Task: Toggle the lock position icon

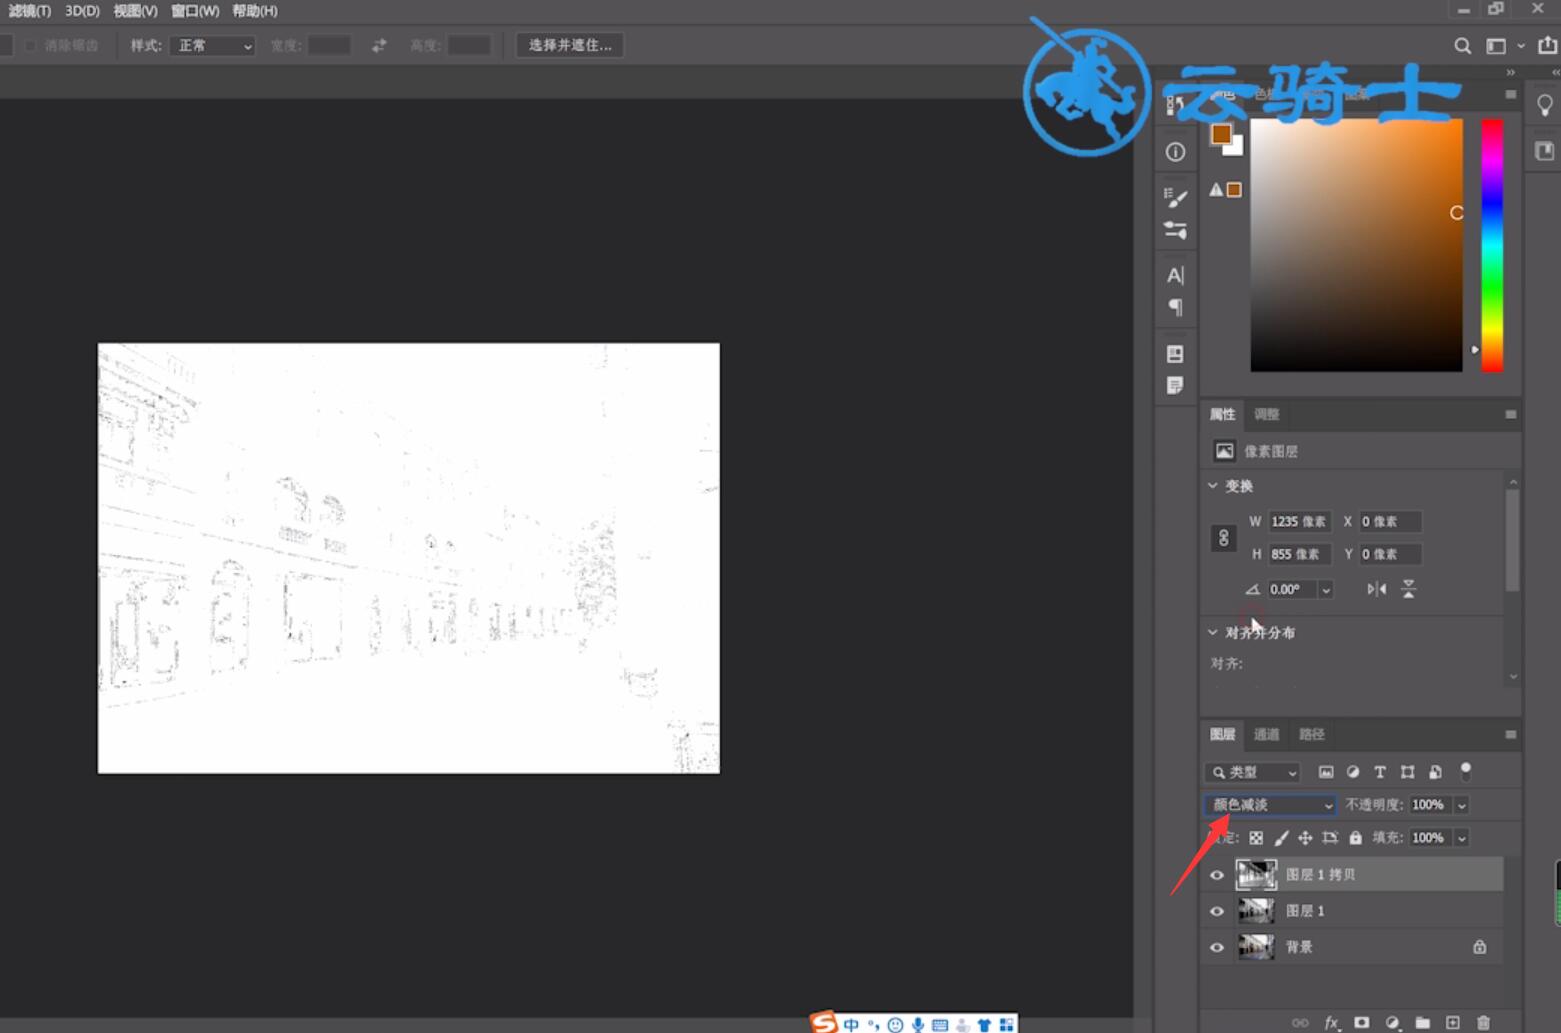Action: click(1305, 838)
